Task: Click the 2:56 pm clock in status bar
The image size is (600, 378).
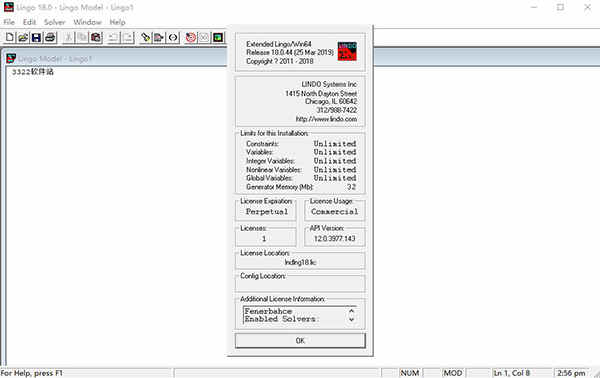Action: point(571,373)
